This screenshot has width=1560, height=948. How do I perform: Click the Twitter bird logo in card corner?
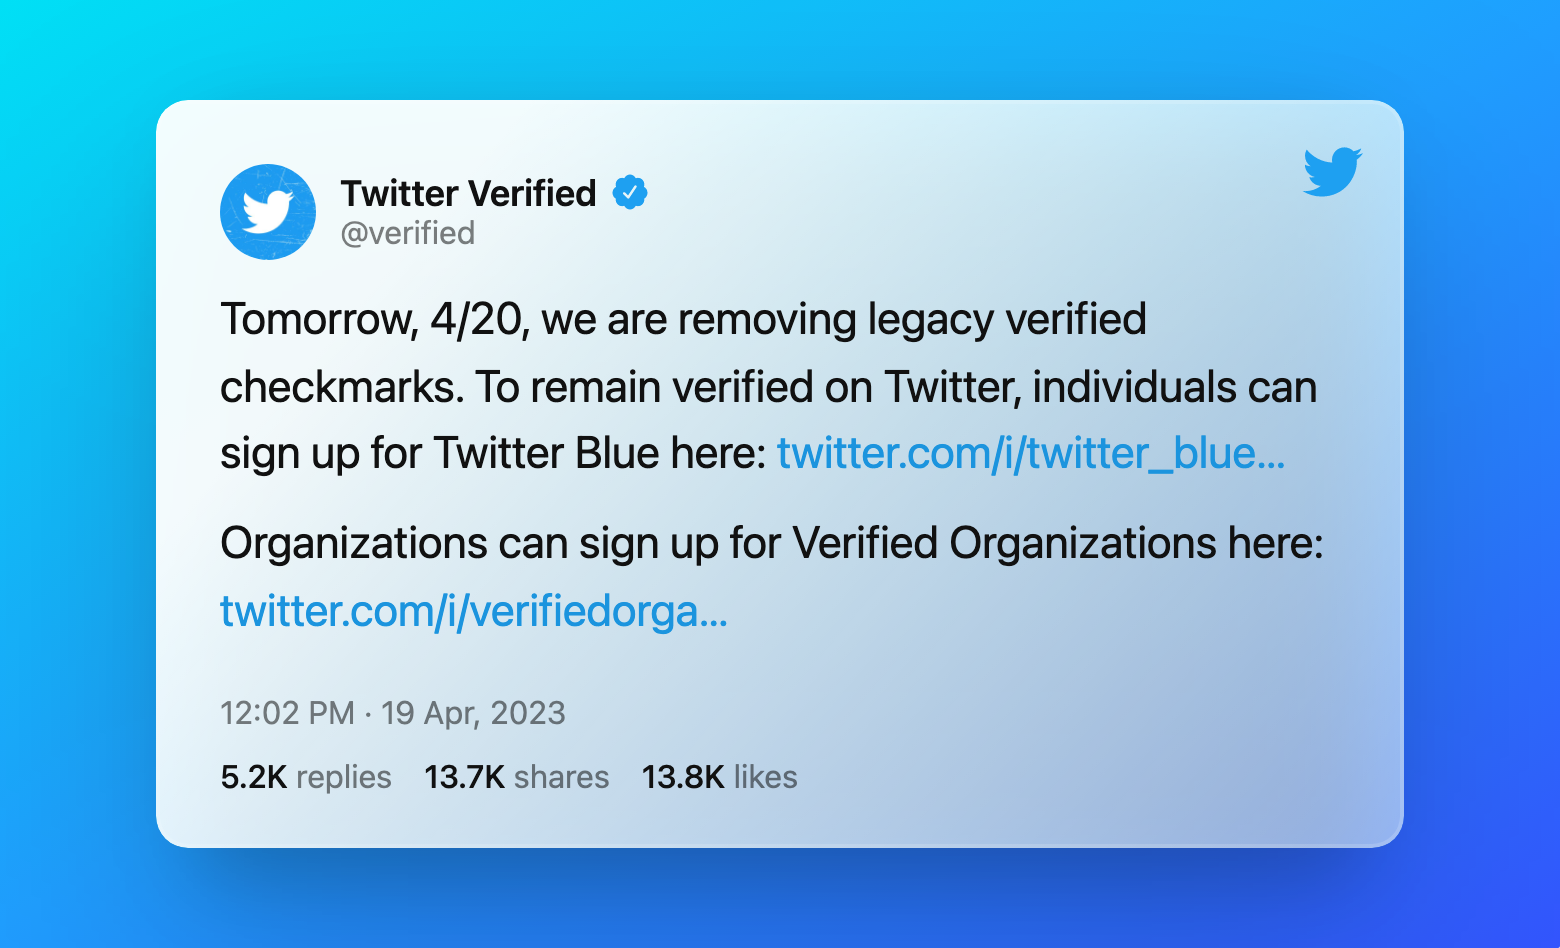click(x=1332, y=172)
